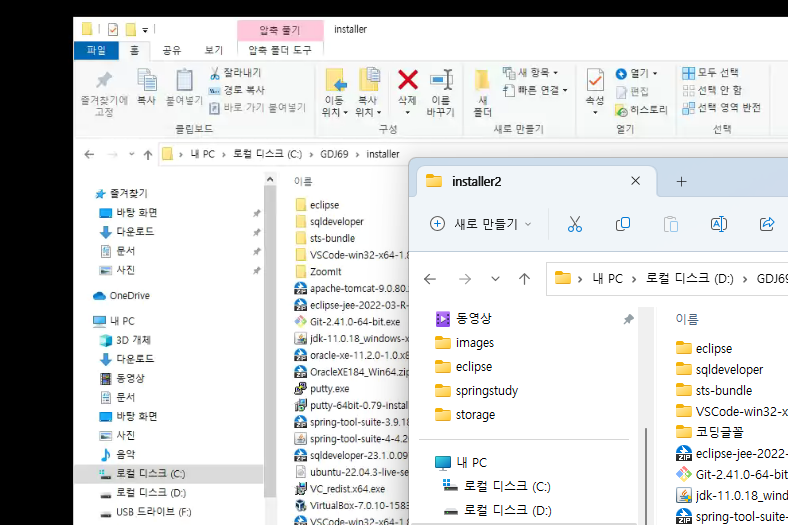Click the Share icon in installer2 toolbar

pos(767,224)
